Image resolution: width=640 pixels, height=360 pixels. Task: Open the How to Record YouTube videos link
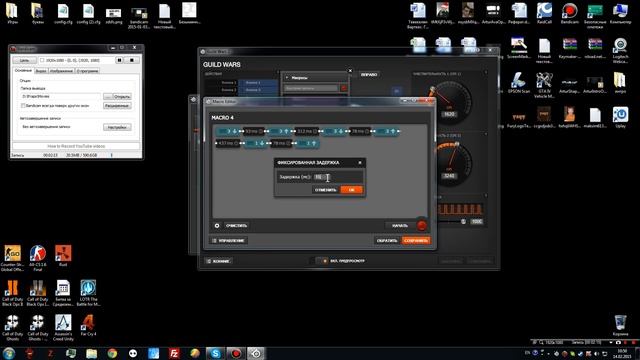coord(76,146)
